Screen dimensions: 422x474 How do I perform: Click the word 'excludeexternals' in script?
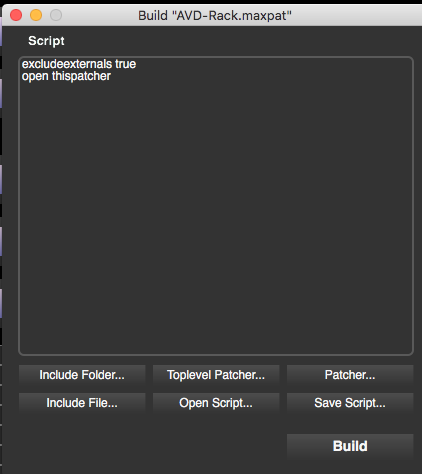pyautogui.click(x=67, y=64)
